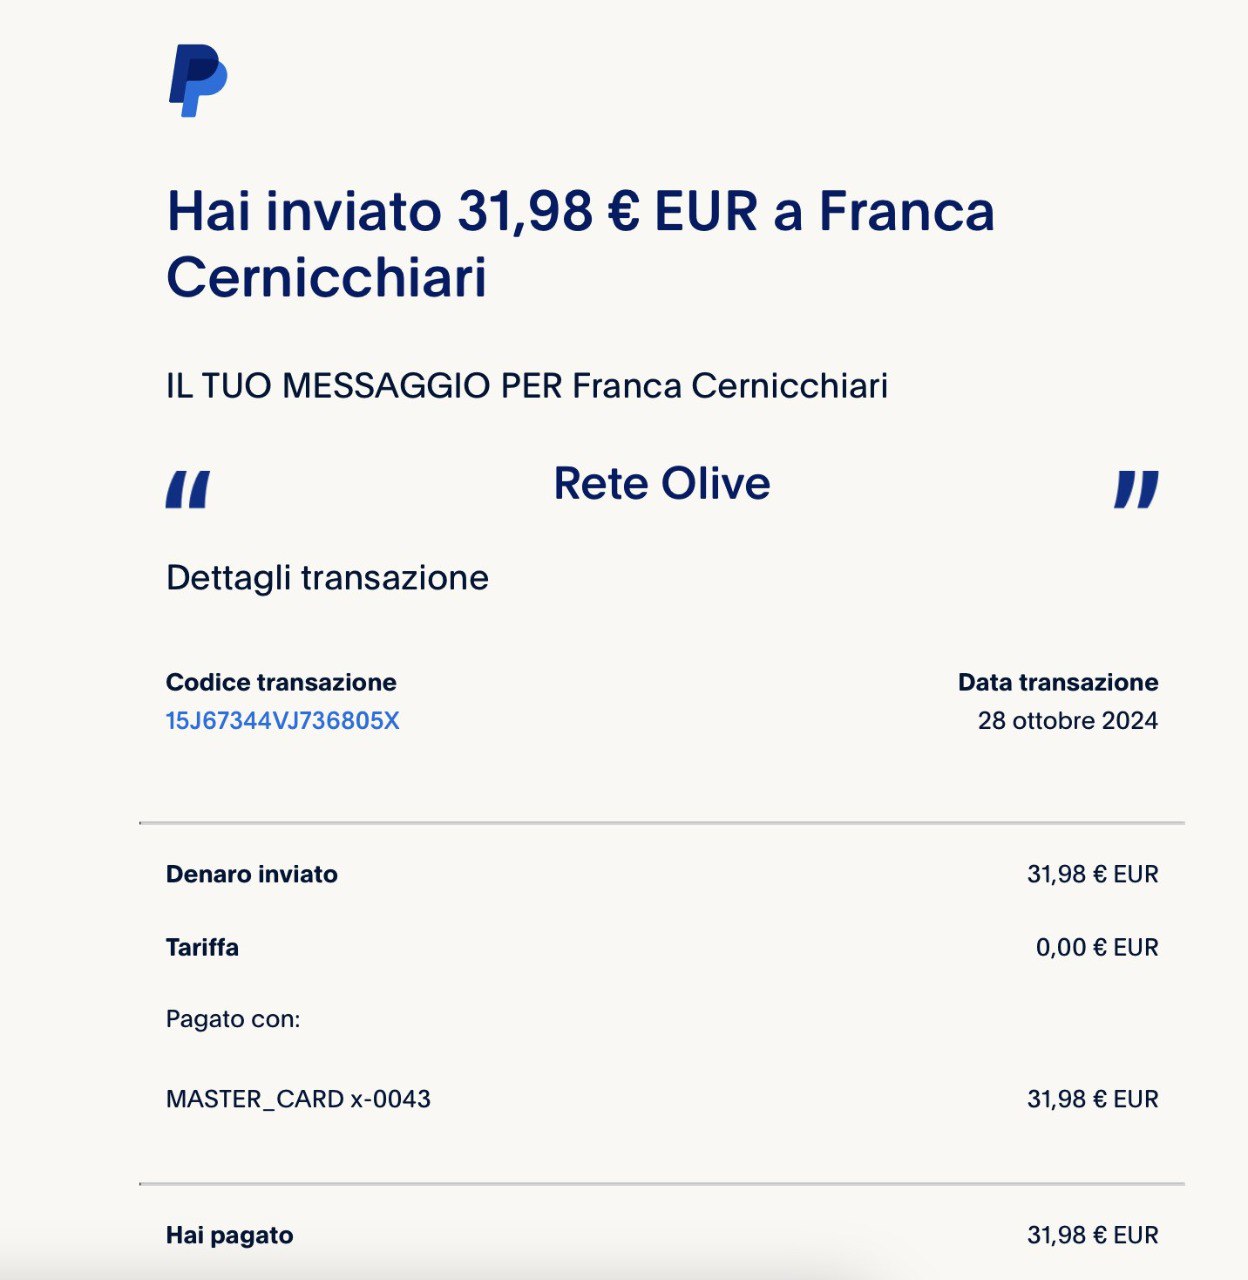Select the Tariffa amount 0,00 € EUR
This screenshot has height=1280, width=1248.
click(1096, 948)
